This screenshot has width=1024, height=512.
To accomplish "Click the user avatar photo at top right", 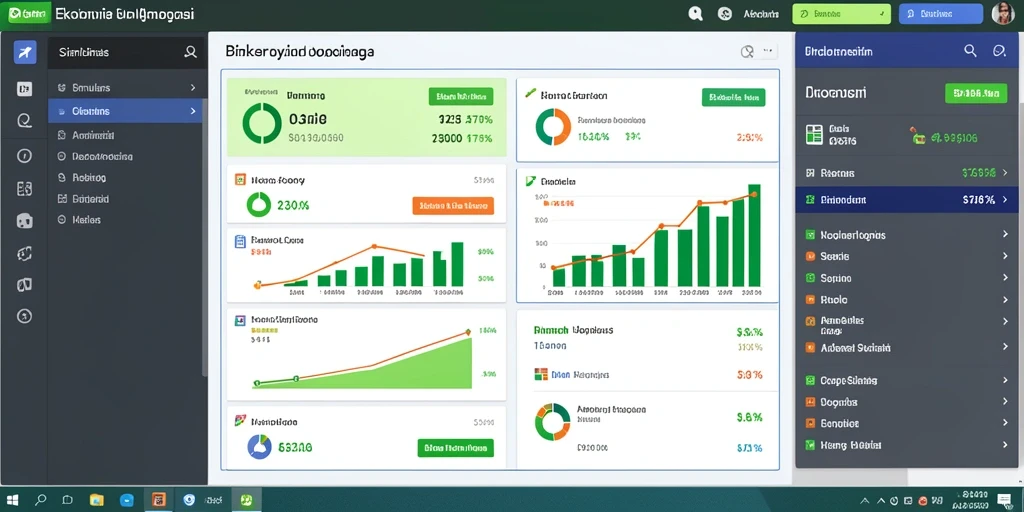I will tap(1002, 14).
